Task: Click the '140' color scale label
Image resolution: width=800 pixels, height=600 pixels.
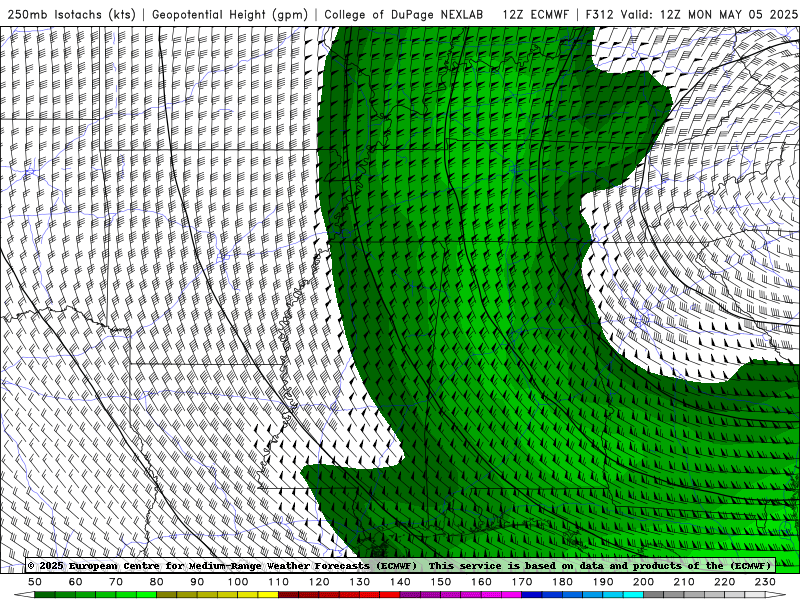Action: click(400, 582)
